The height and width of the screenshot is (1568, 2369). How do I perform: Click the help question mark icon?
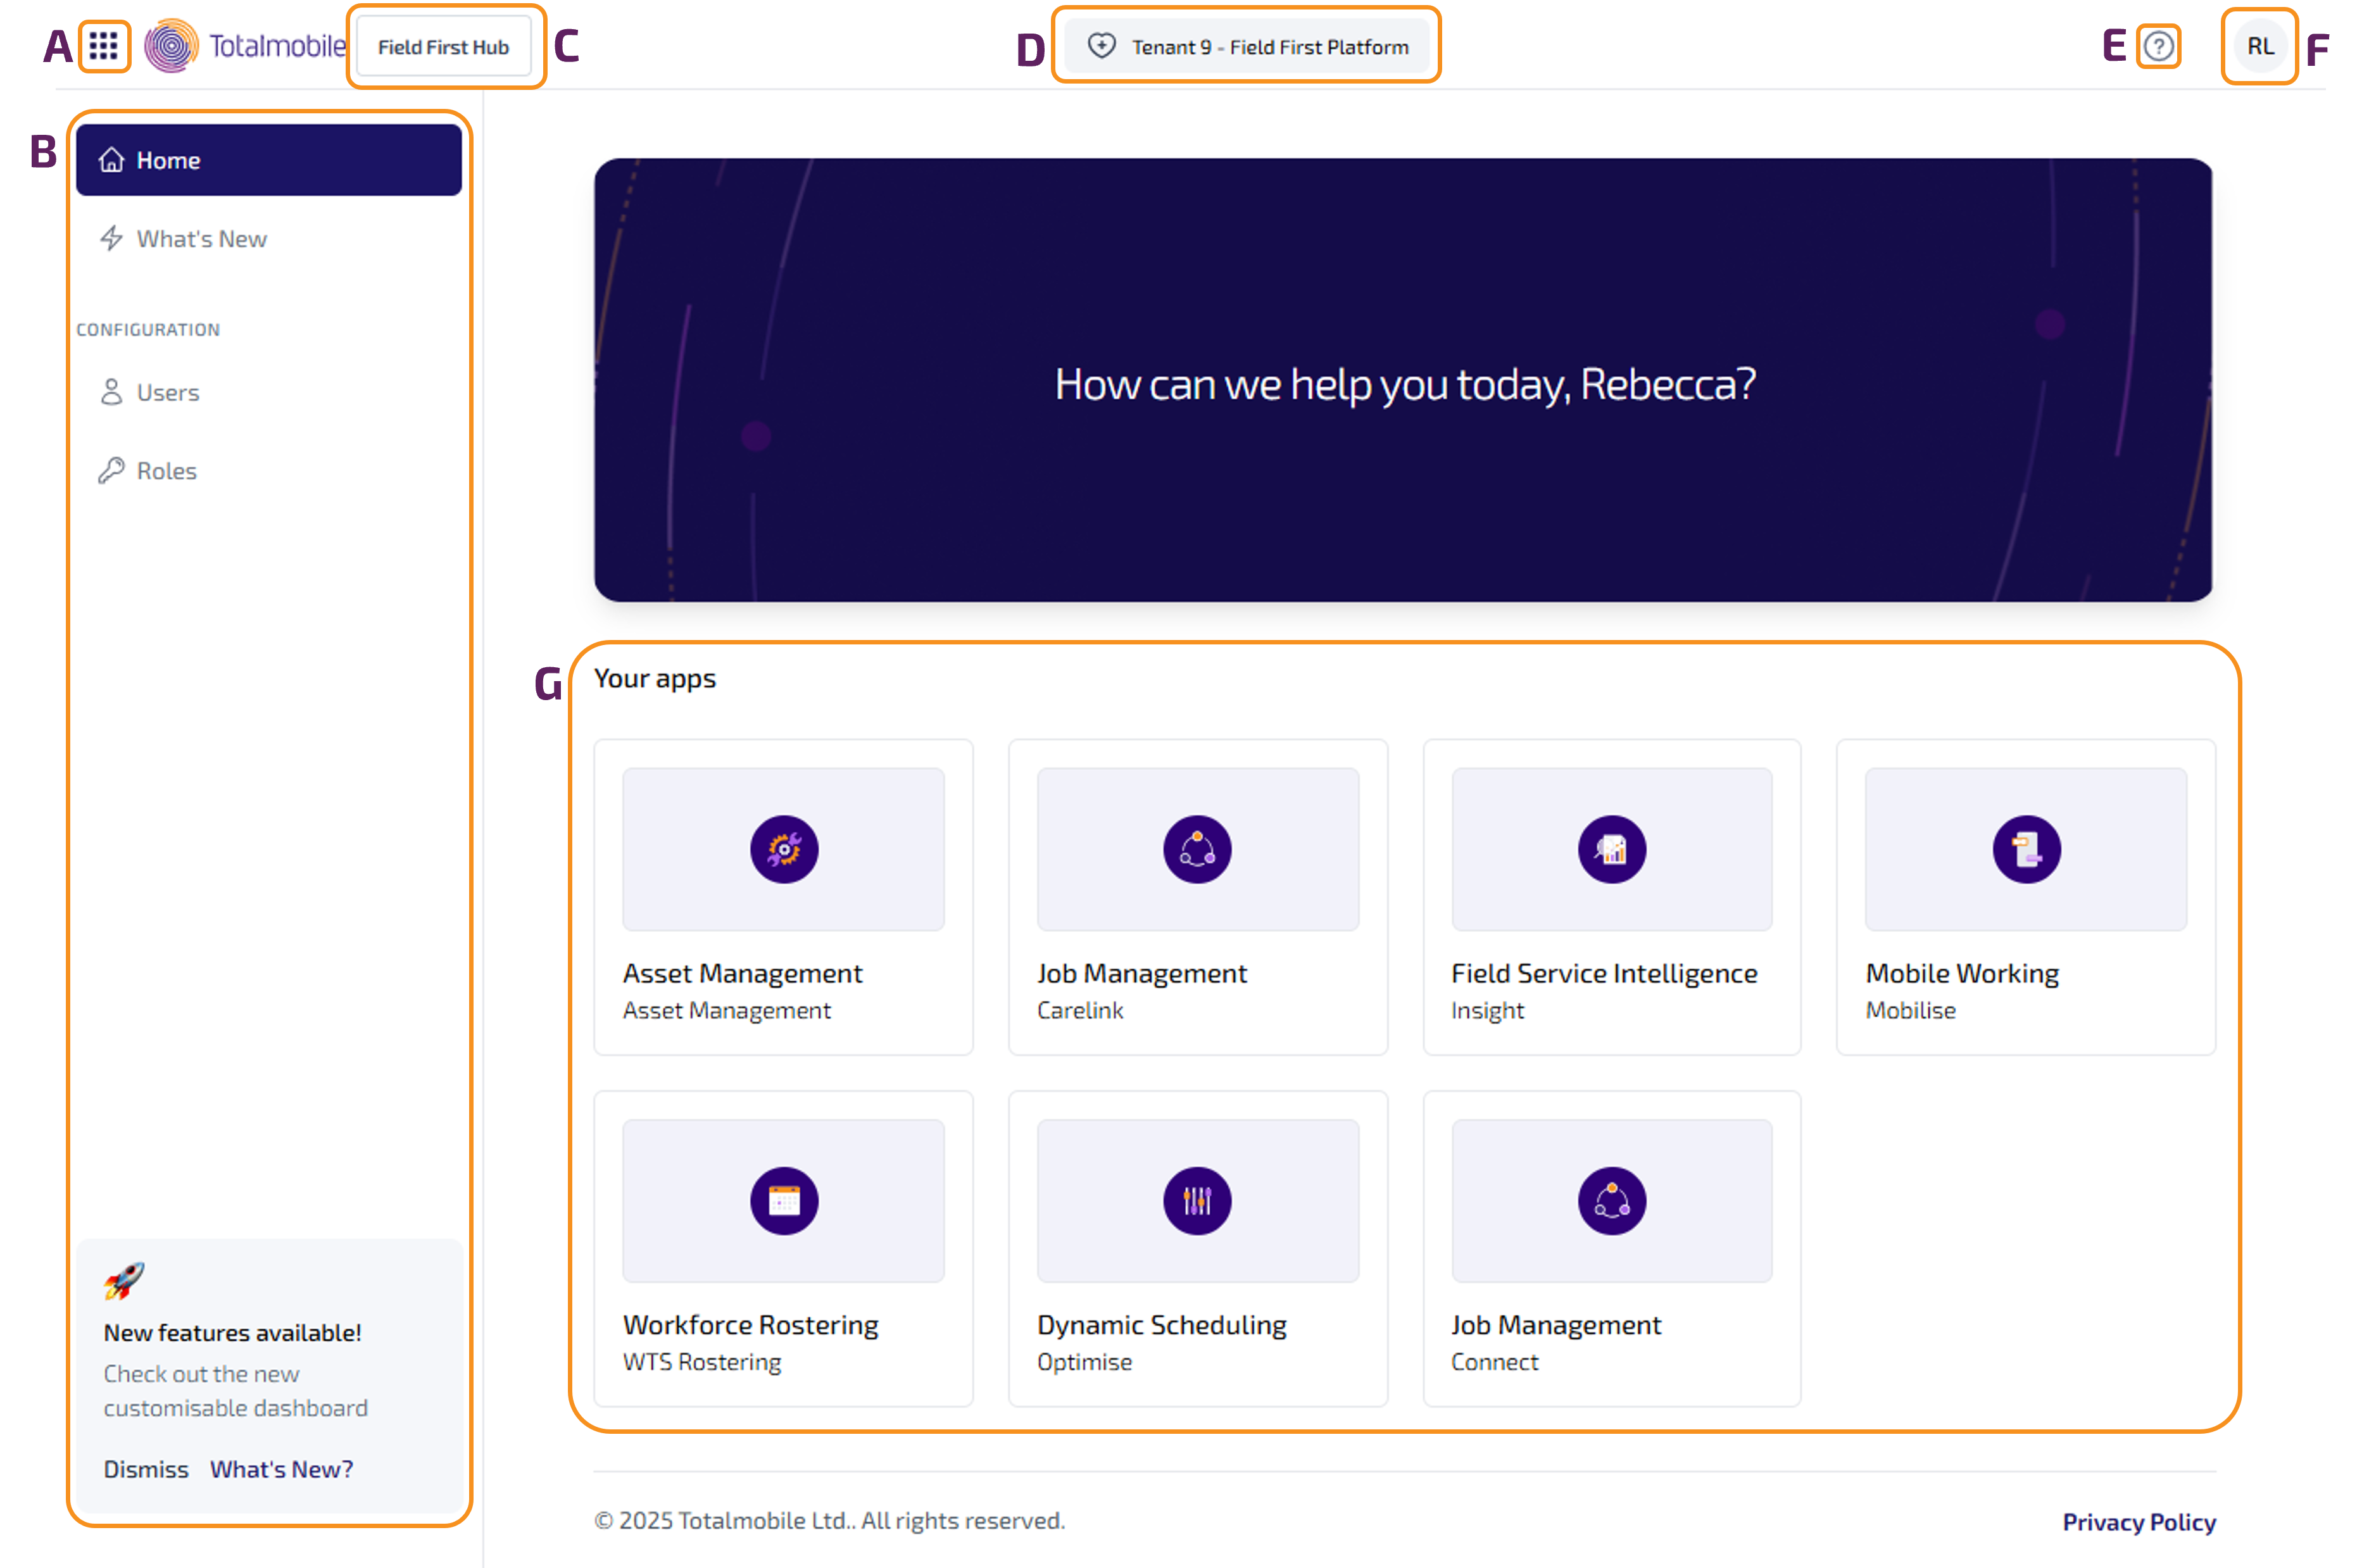tap(2158, 46)
